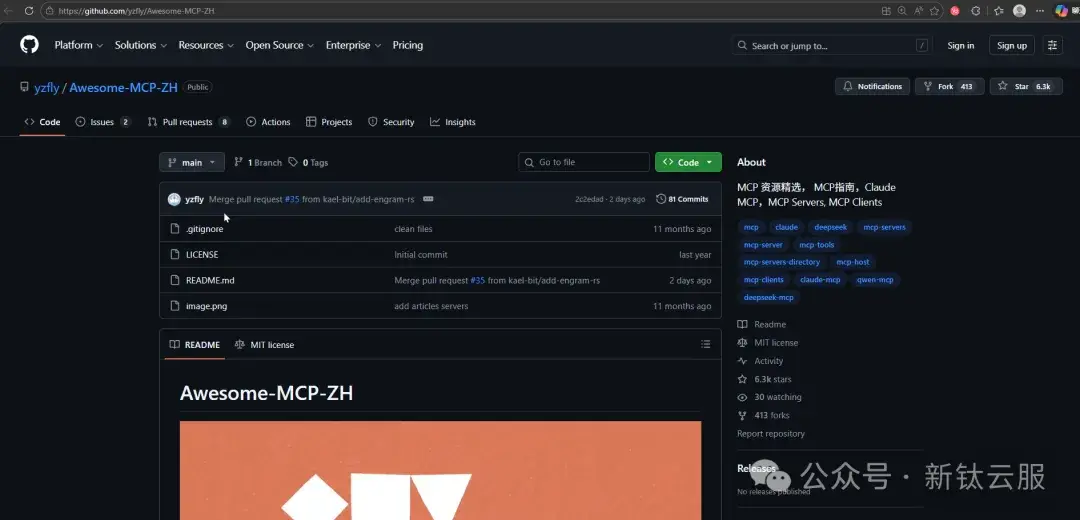The width and height of the screenshot is (1080, 520).
Task: Click the Sign in link
Action: pyautogui.click(x=960, y=45)
